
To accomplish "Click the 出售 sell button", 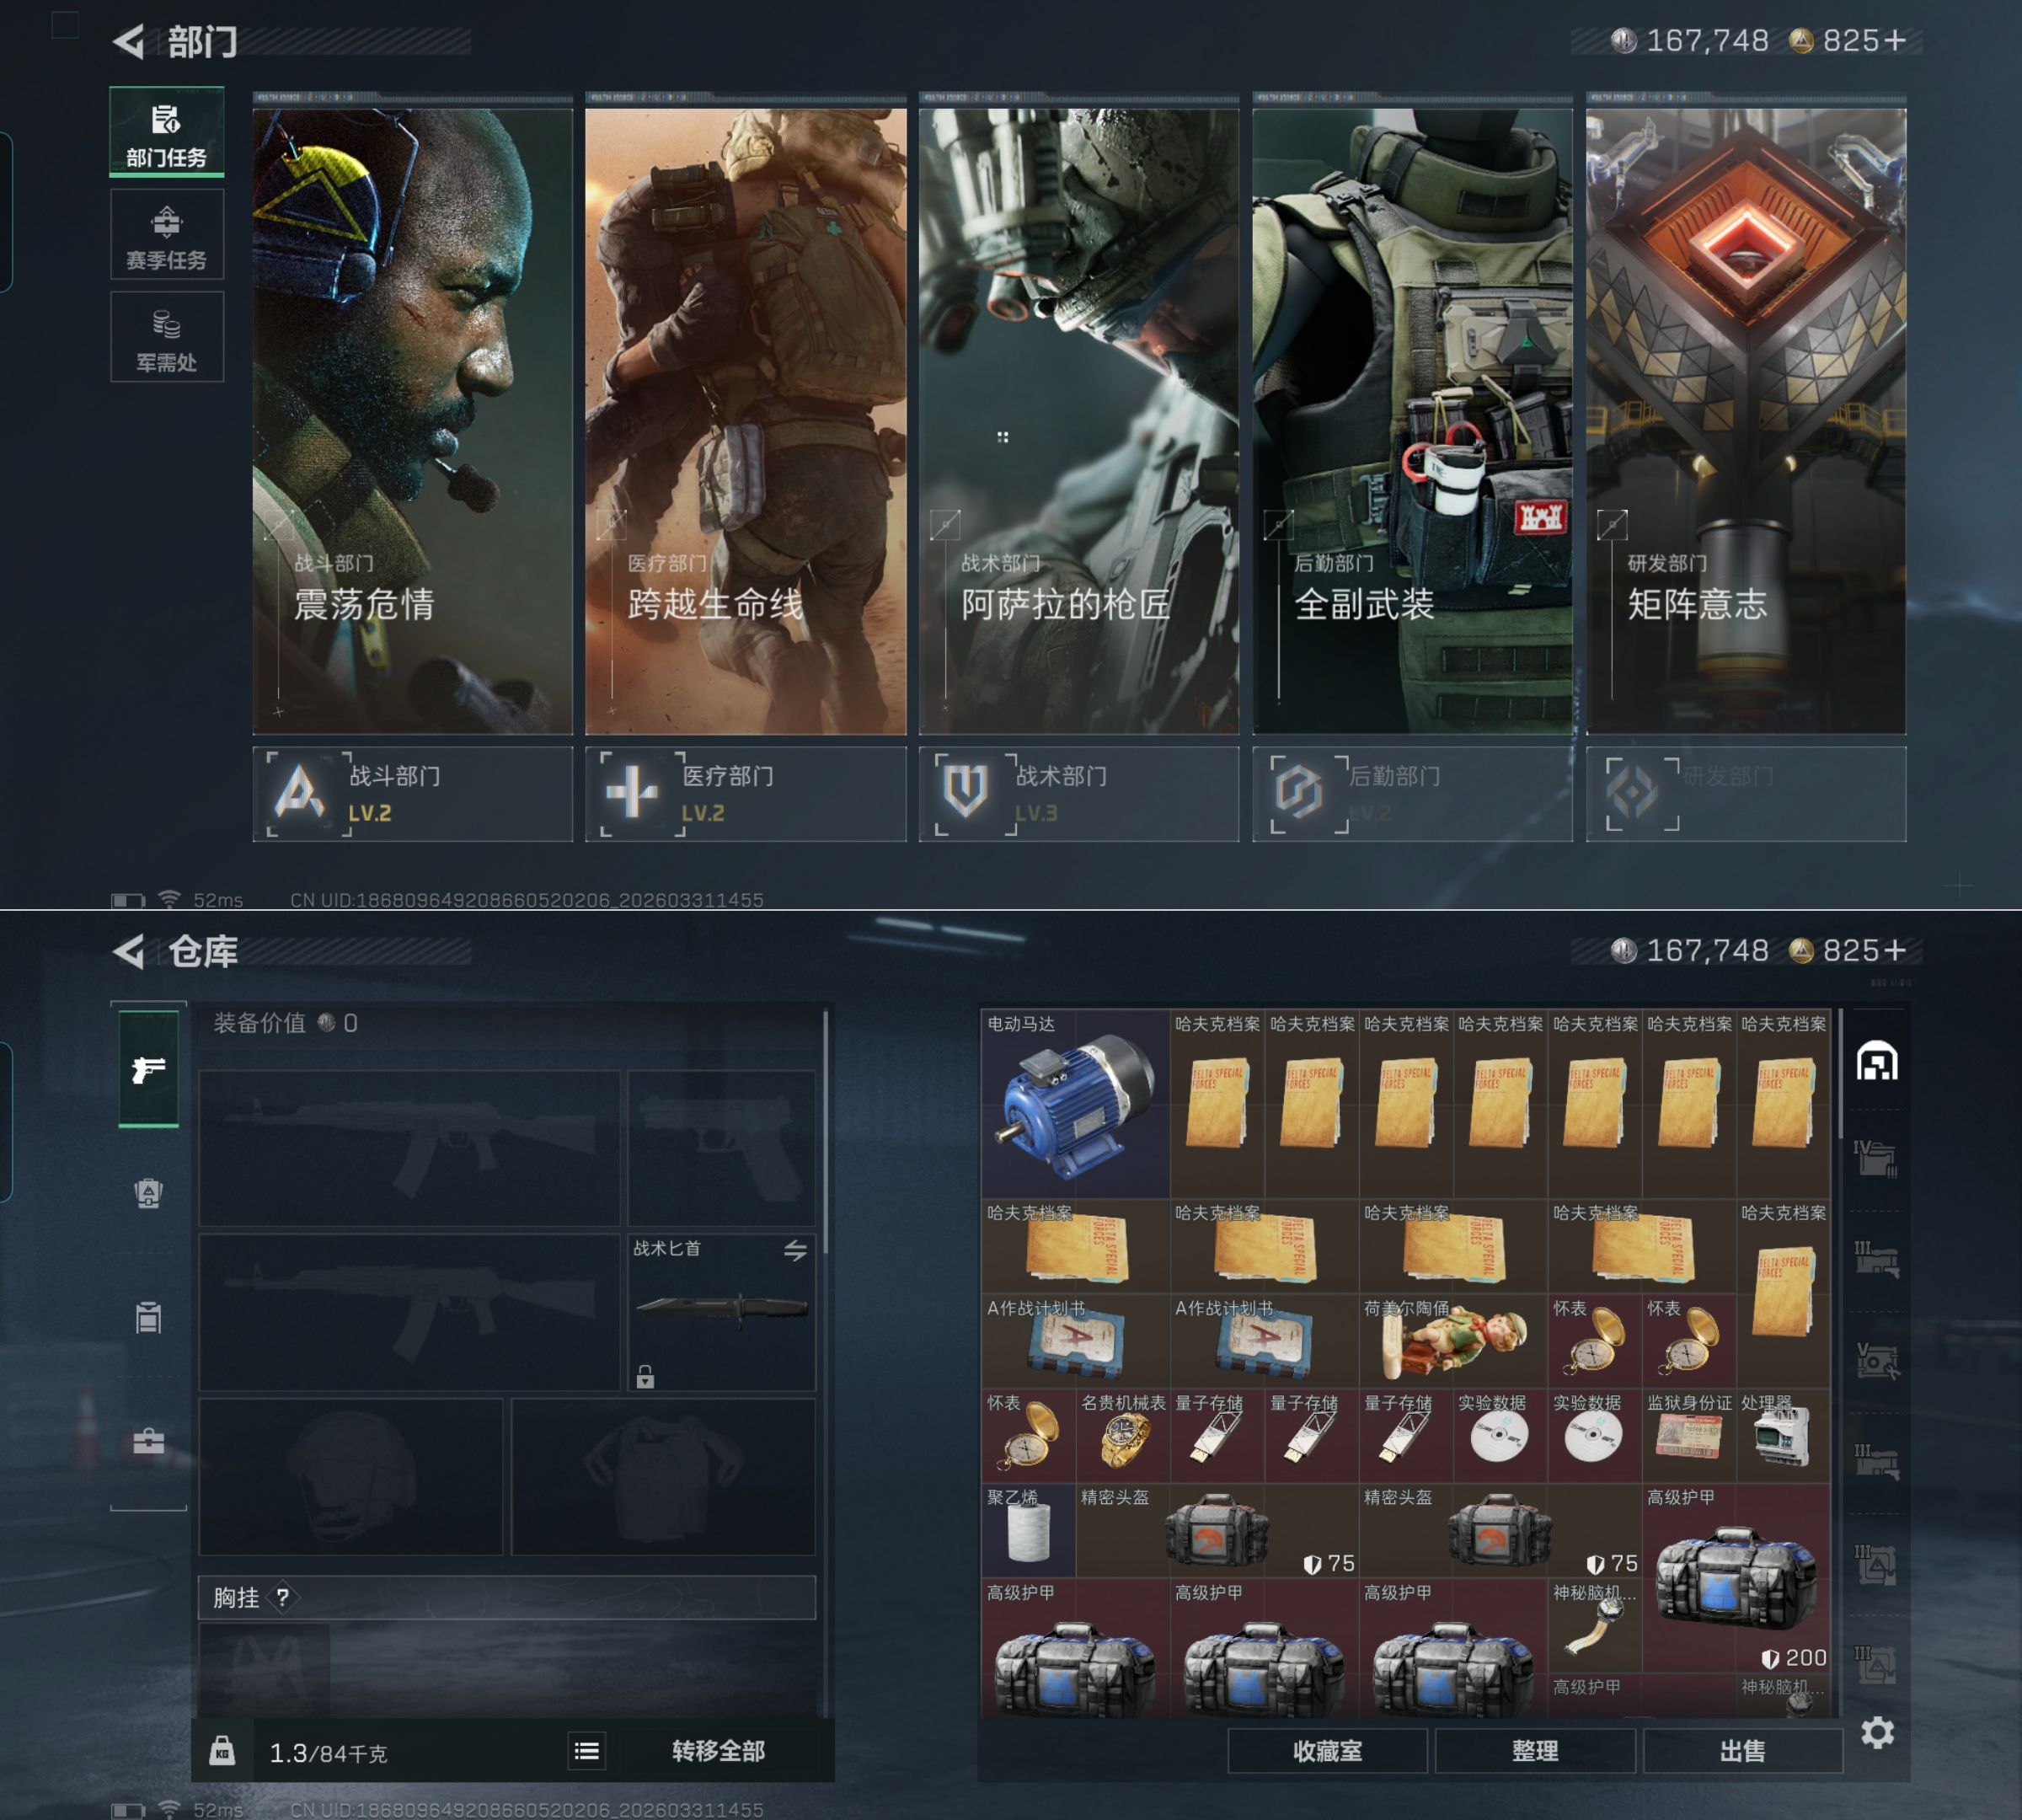I will (1742, 1750).
